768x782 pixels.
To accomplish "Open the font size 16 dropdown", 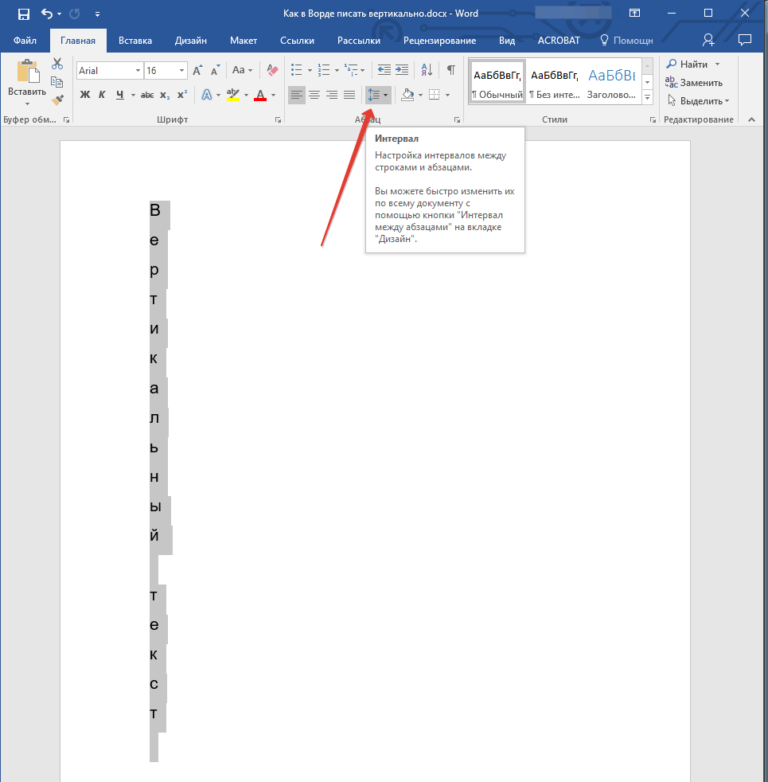I will pos(180,71).
